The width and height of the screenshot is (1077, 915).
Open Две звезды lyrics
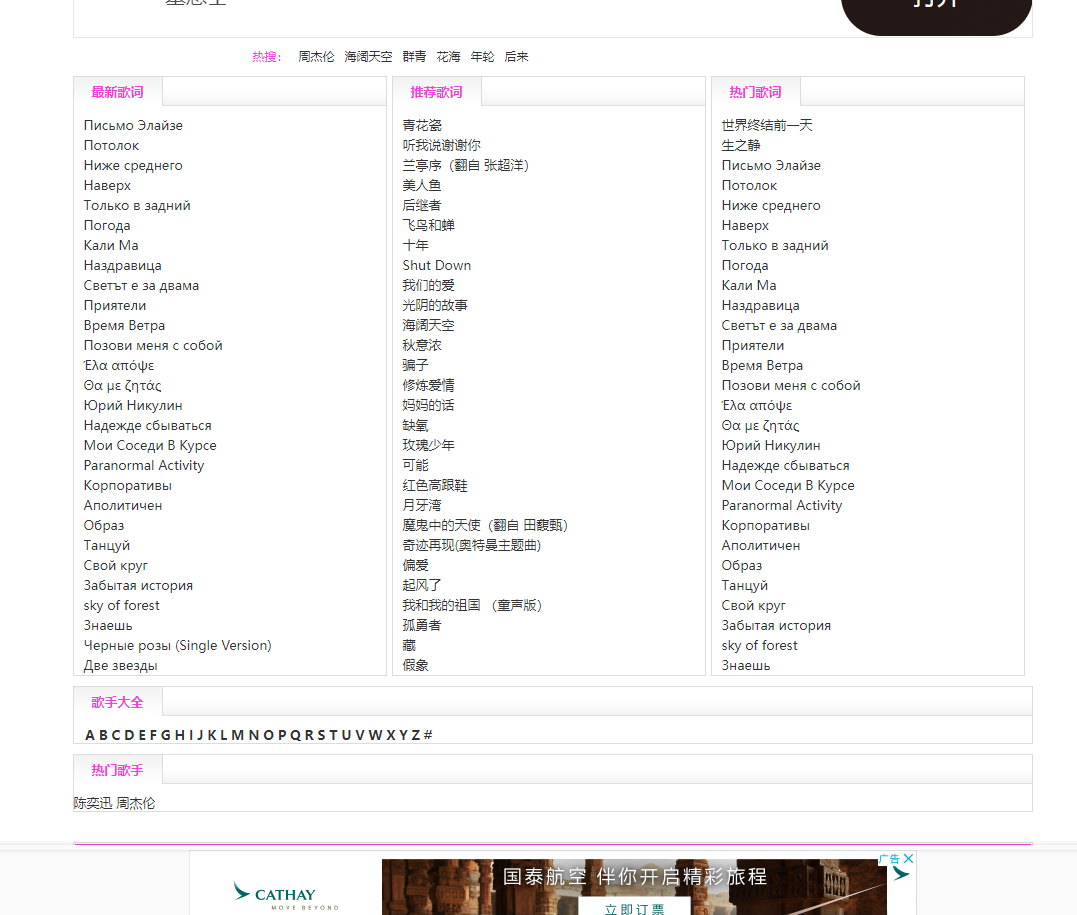[121, 665]
